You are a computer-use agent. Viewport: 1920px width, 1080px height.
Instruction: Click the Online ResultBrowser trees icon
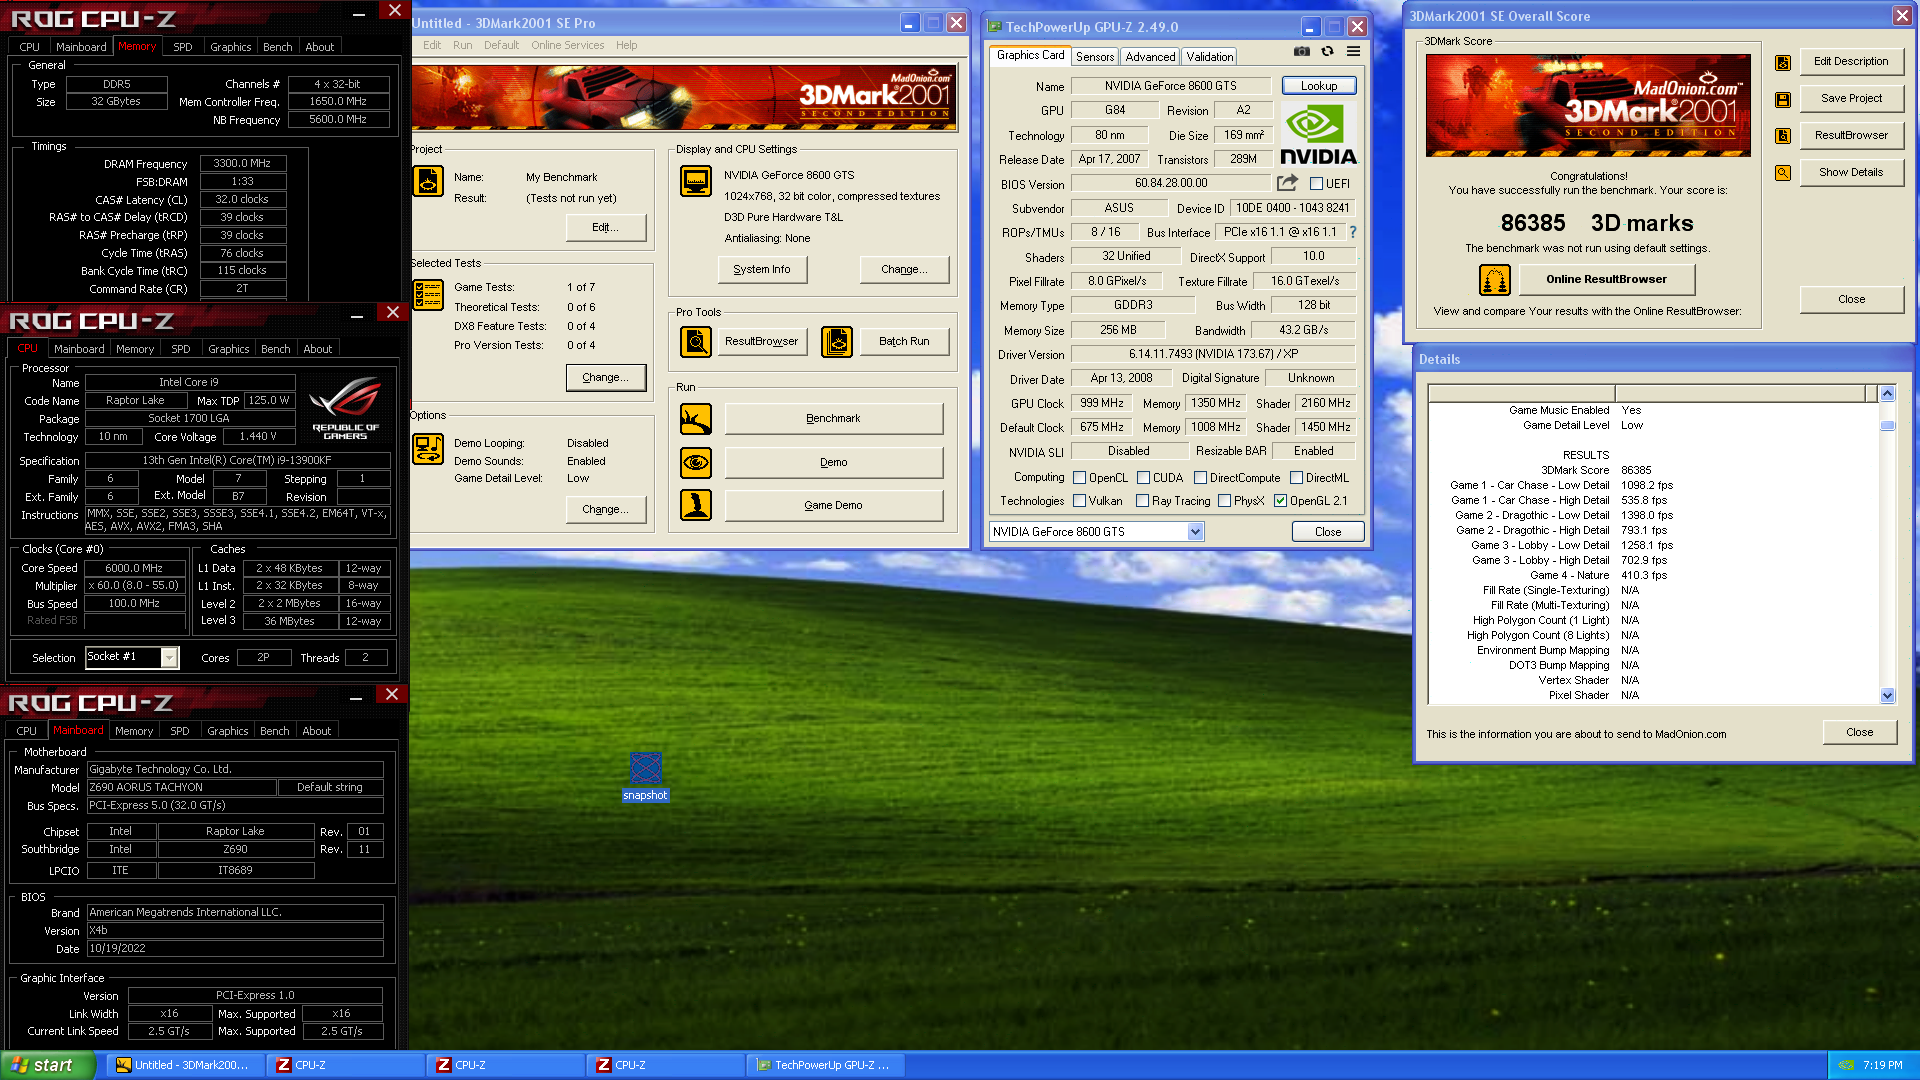coord(1494,280)
